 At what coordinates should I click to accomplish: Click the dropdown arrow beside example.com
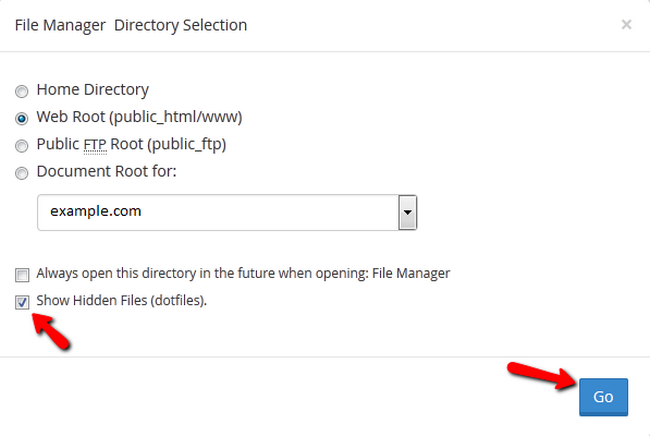(x=407, y=212)
